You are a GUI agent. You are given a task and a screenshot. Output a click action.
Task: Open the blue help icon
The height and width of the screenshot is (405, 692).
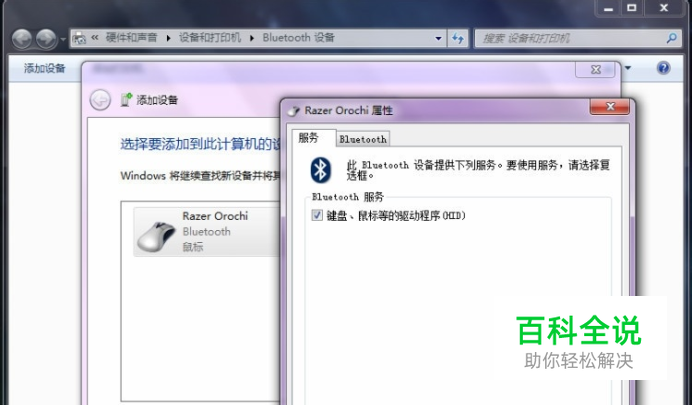pos(663,68)
